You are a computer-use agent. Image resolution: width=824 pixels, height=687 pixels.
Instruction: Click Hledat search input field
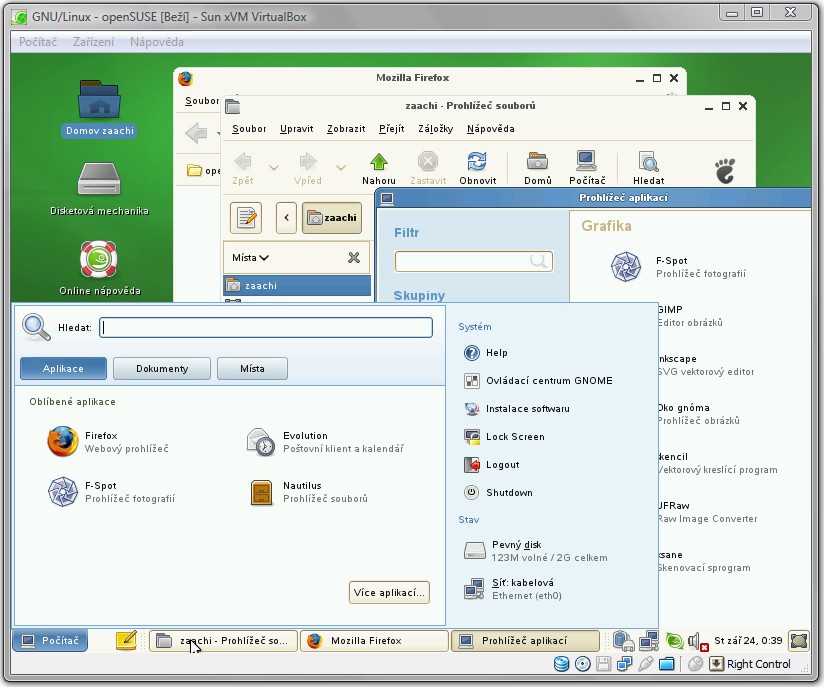(x=266, y=327)
